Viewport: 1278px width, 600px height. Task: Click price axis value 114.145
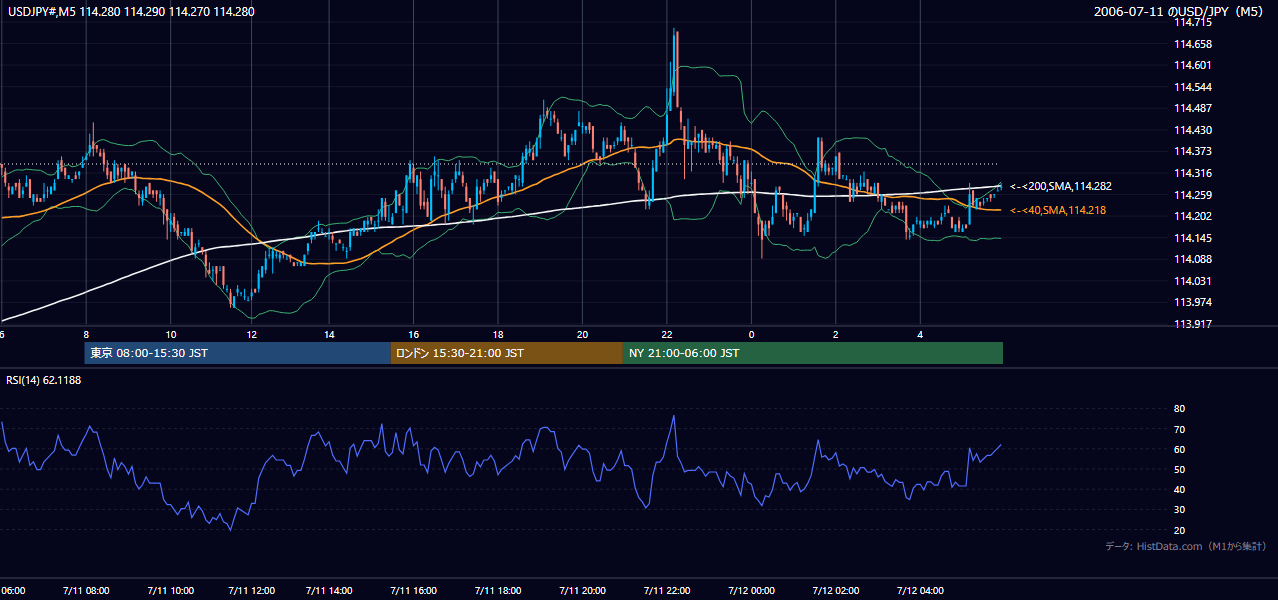pos(1192,238)
